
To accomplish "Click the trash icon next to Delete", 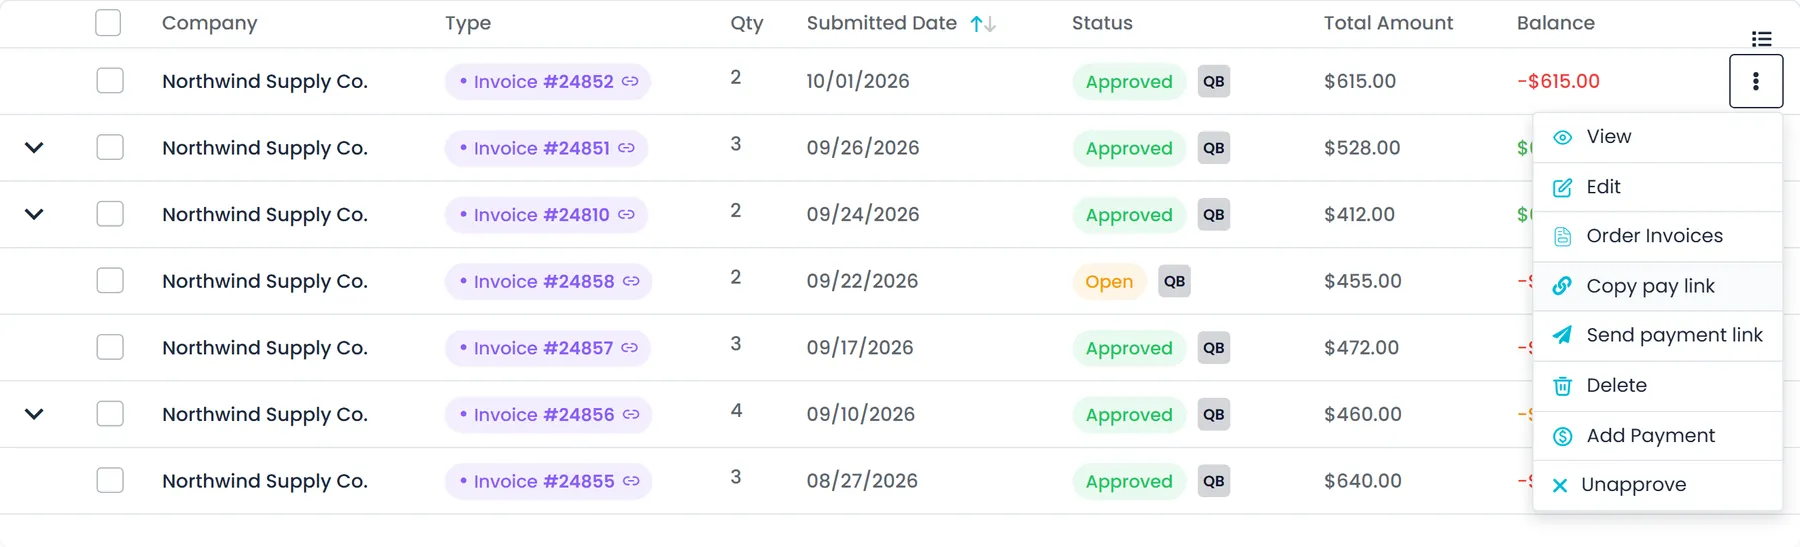I will (1562, 386).
